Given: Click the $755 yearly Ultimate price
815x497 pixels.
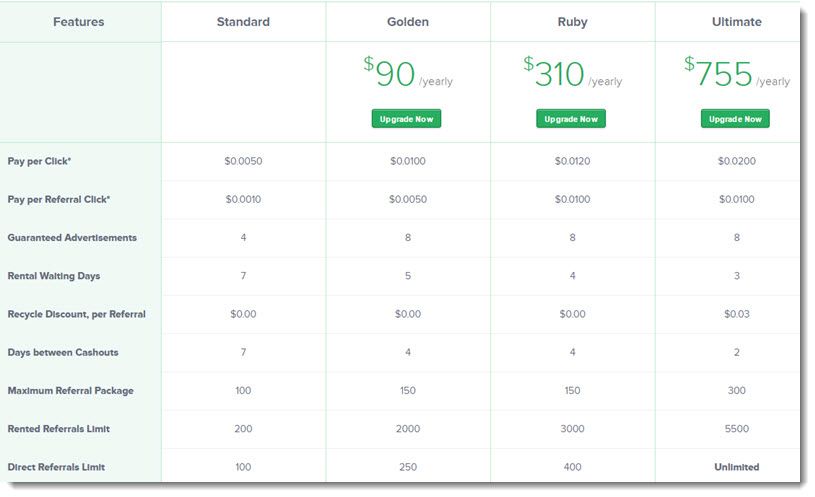Looking at the screenshot, I should point(737,73).
